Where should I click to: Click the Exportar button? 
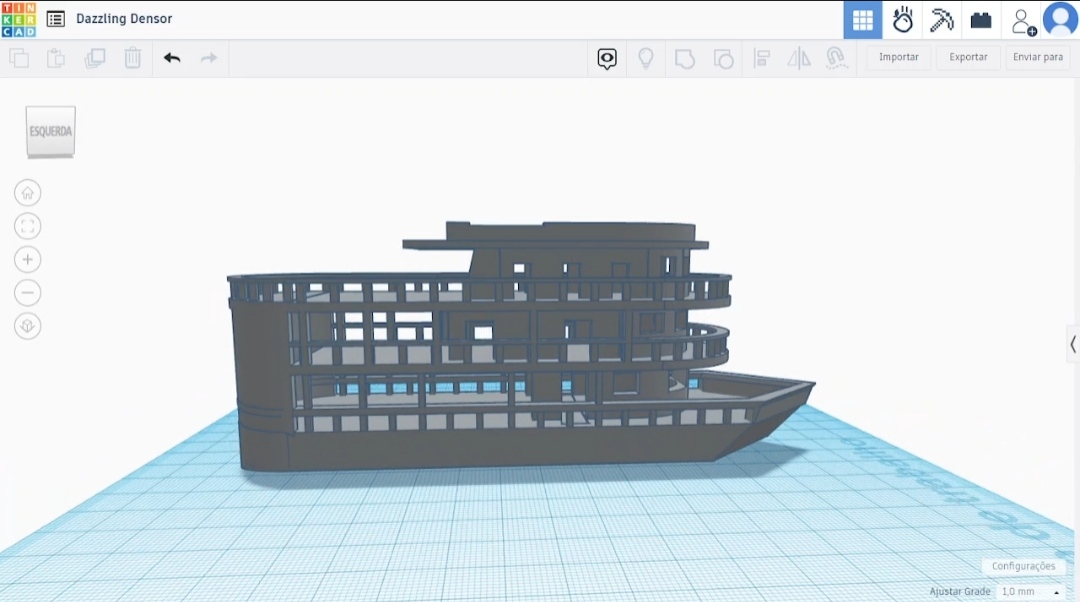click(968, 57)
